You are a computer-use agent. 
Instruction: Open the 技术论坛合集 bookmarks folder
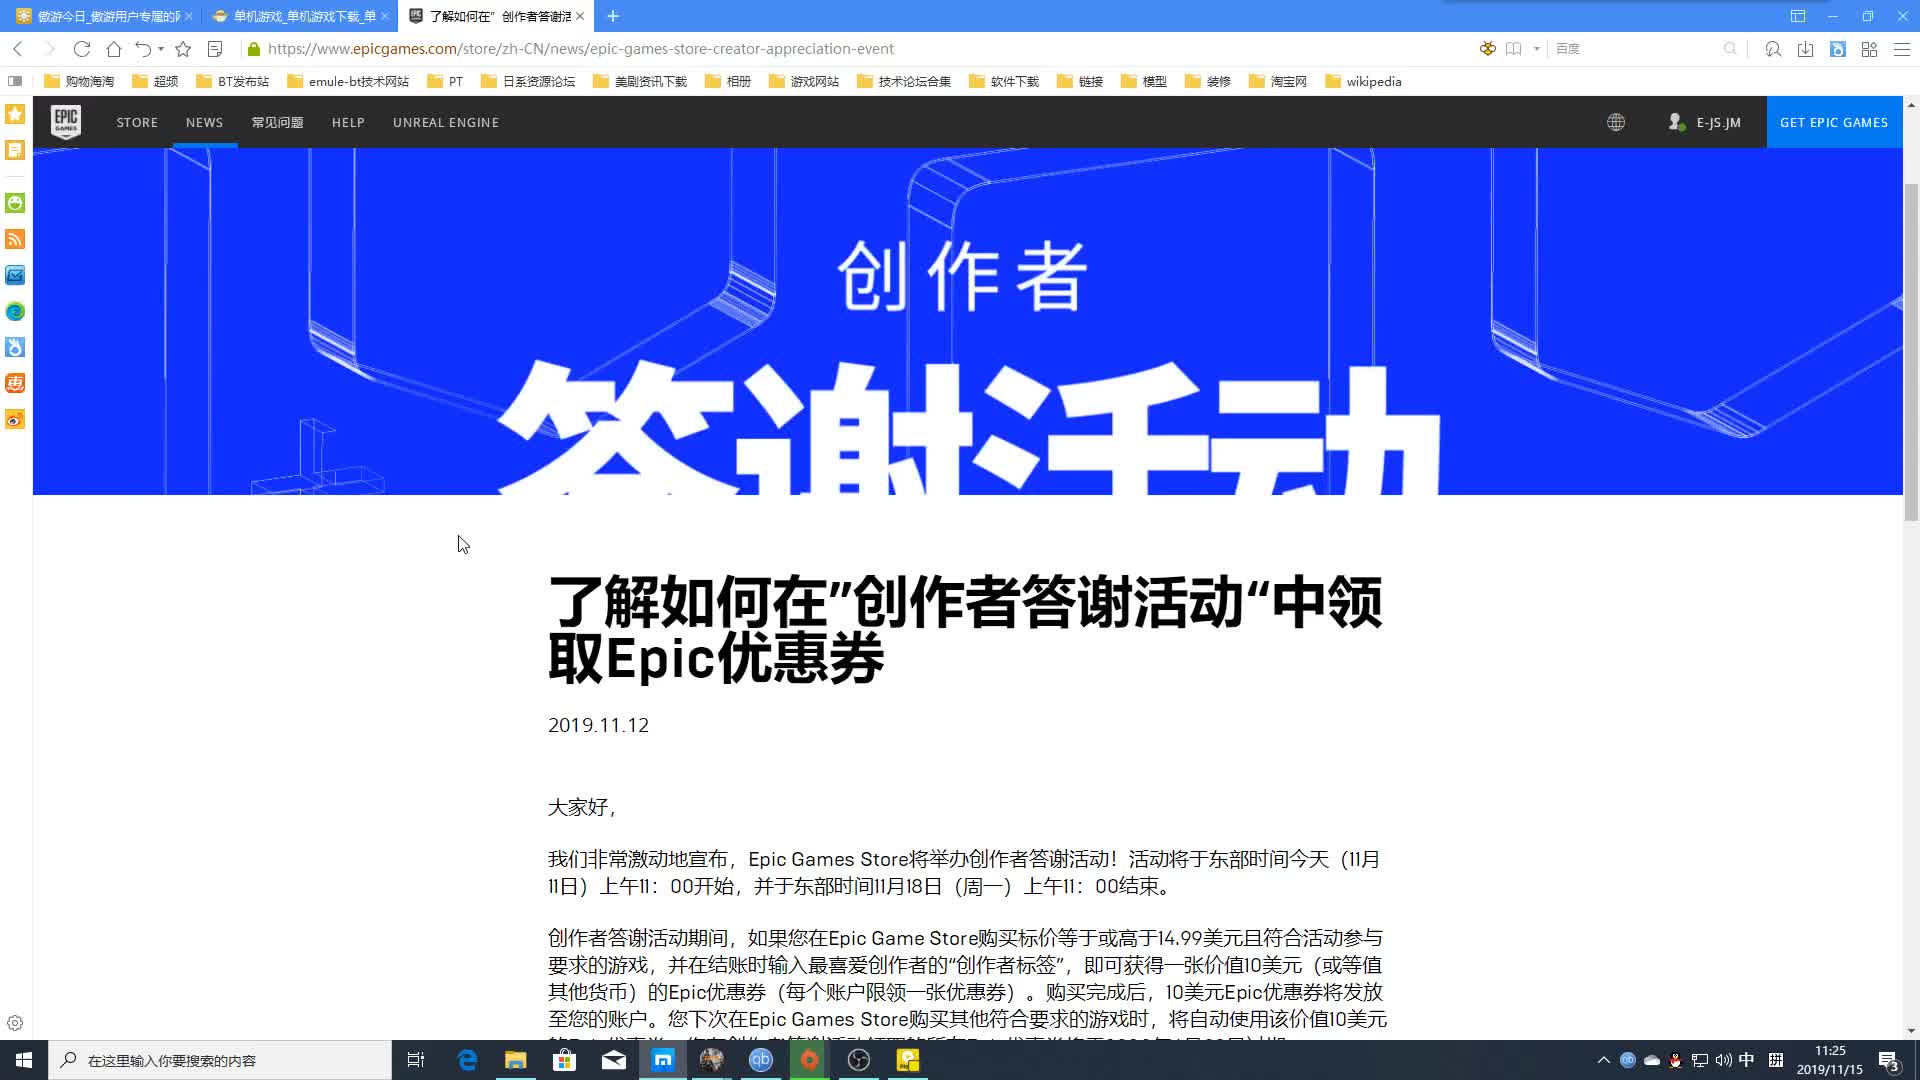point(904,81)
